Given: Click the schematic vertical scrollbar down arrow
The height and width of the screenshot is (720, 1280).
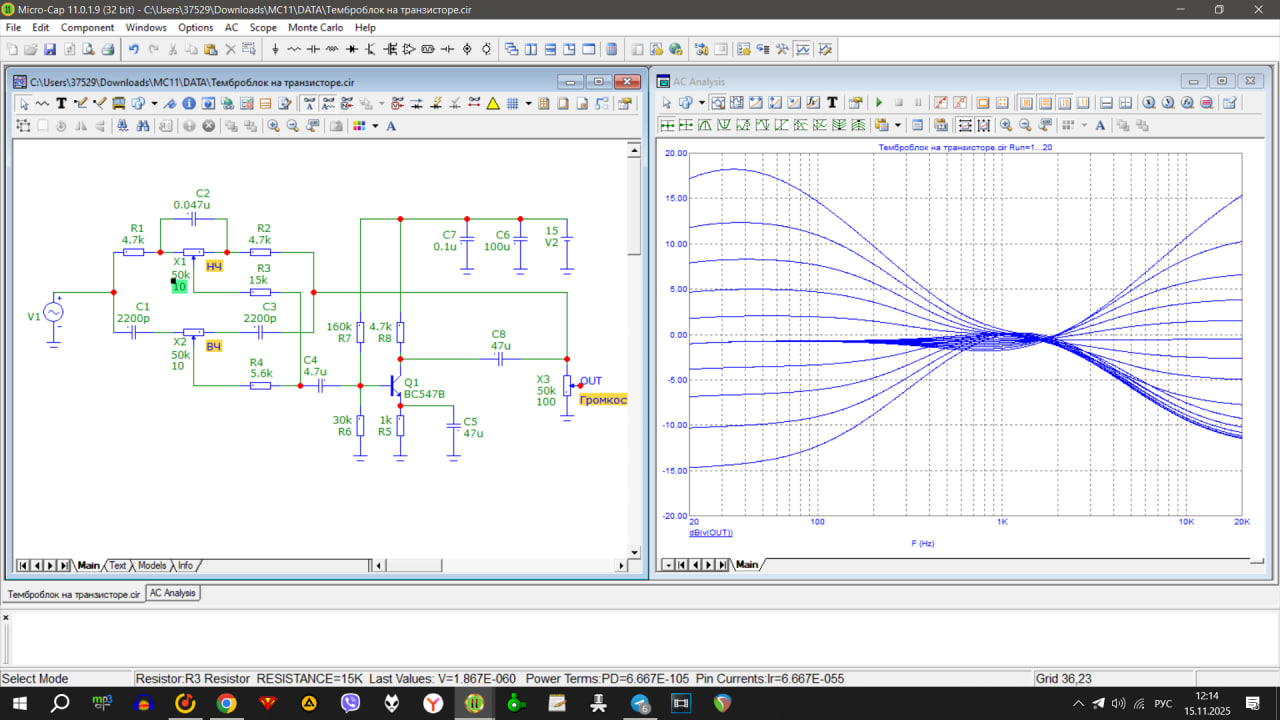Looking at the screenshot, I should tap(633, 552).
